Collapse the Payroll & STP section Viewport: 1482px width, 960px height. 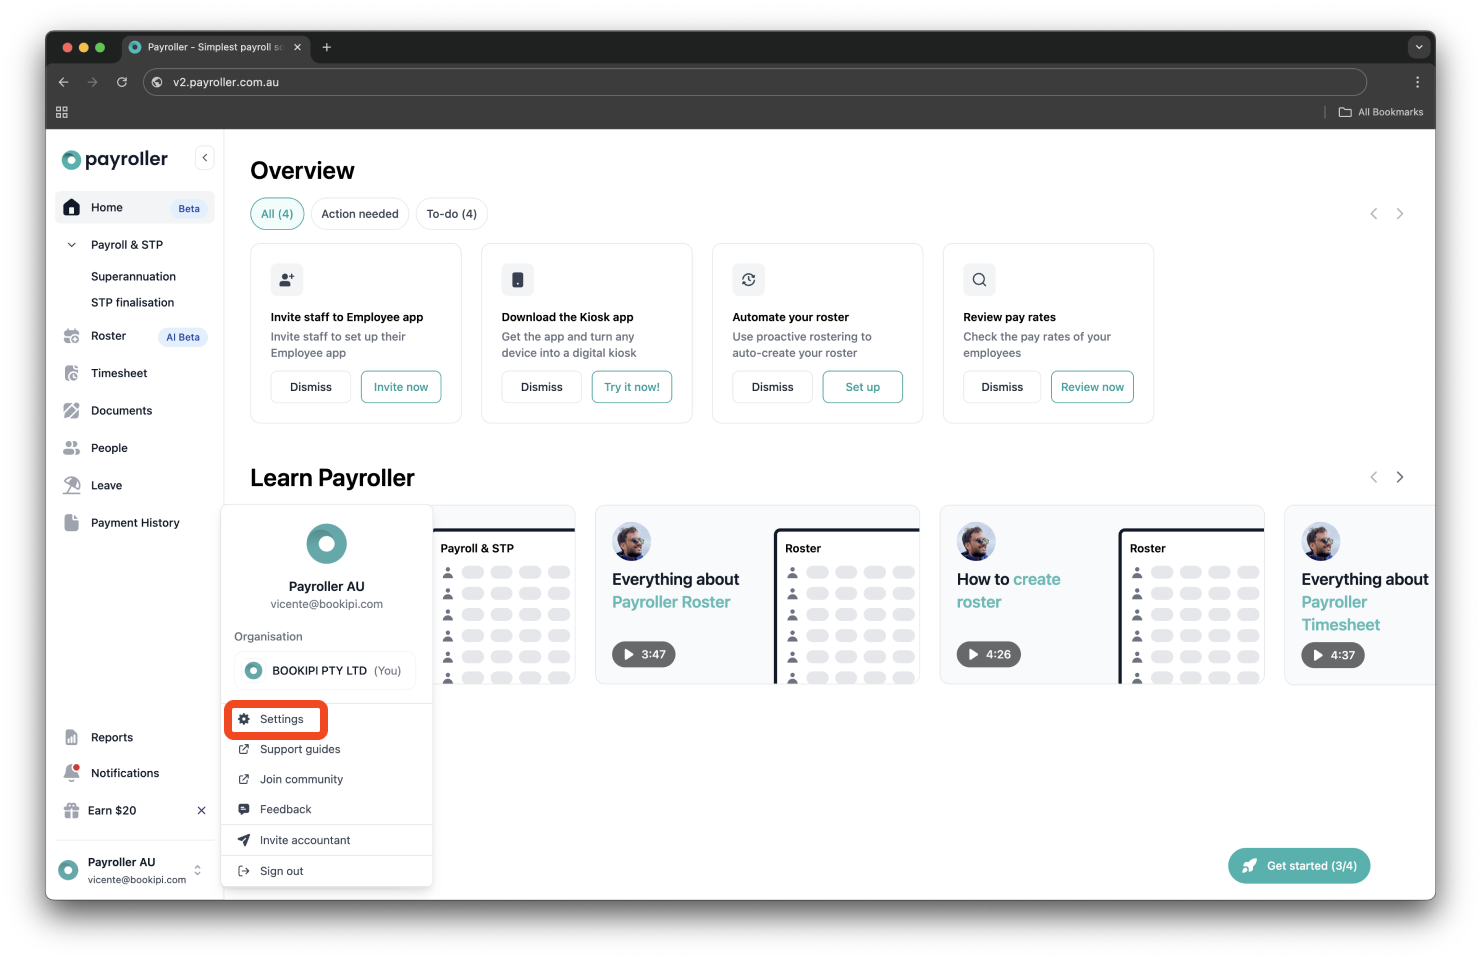pos(71,244)
